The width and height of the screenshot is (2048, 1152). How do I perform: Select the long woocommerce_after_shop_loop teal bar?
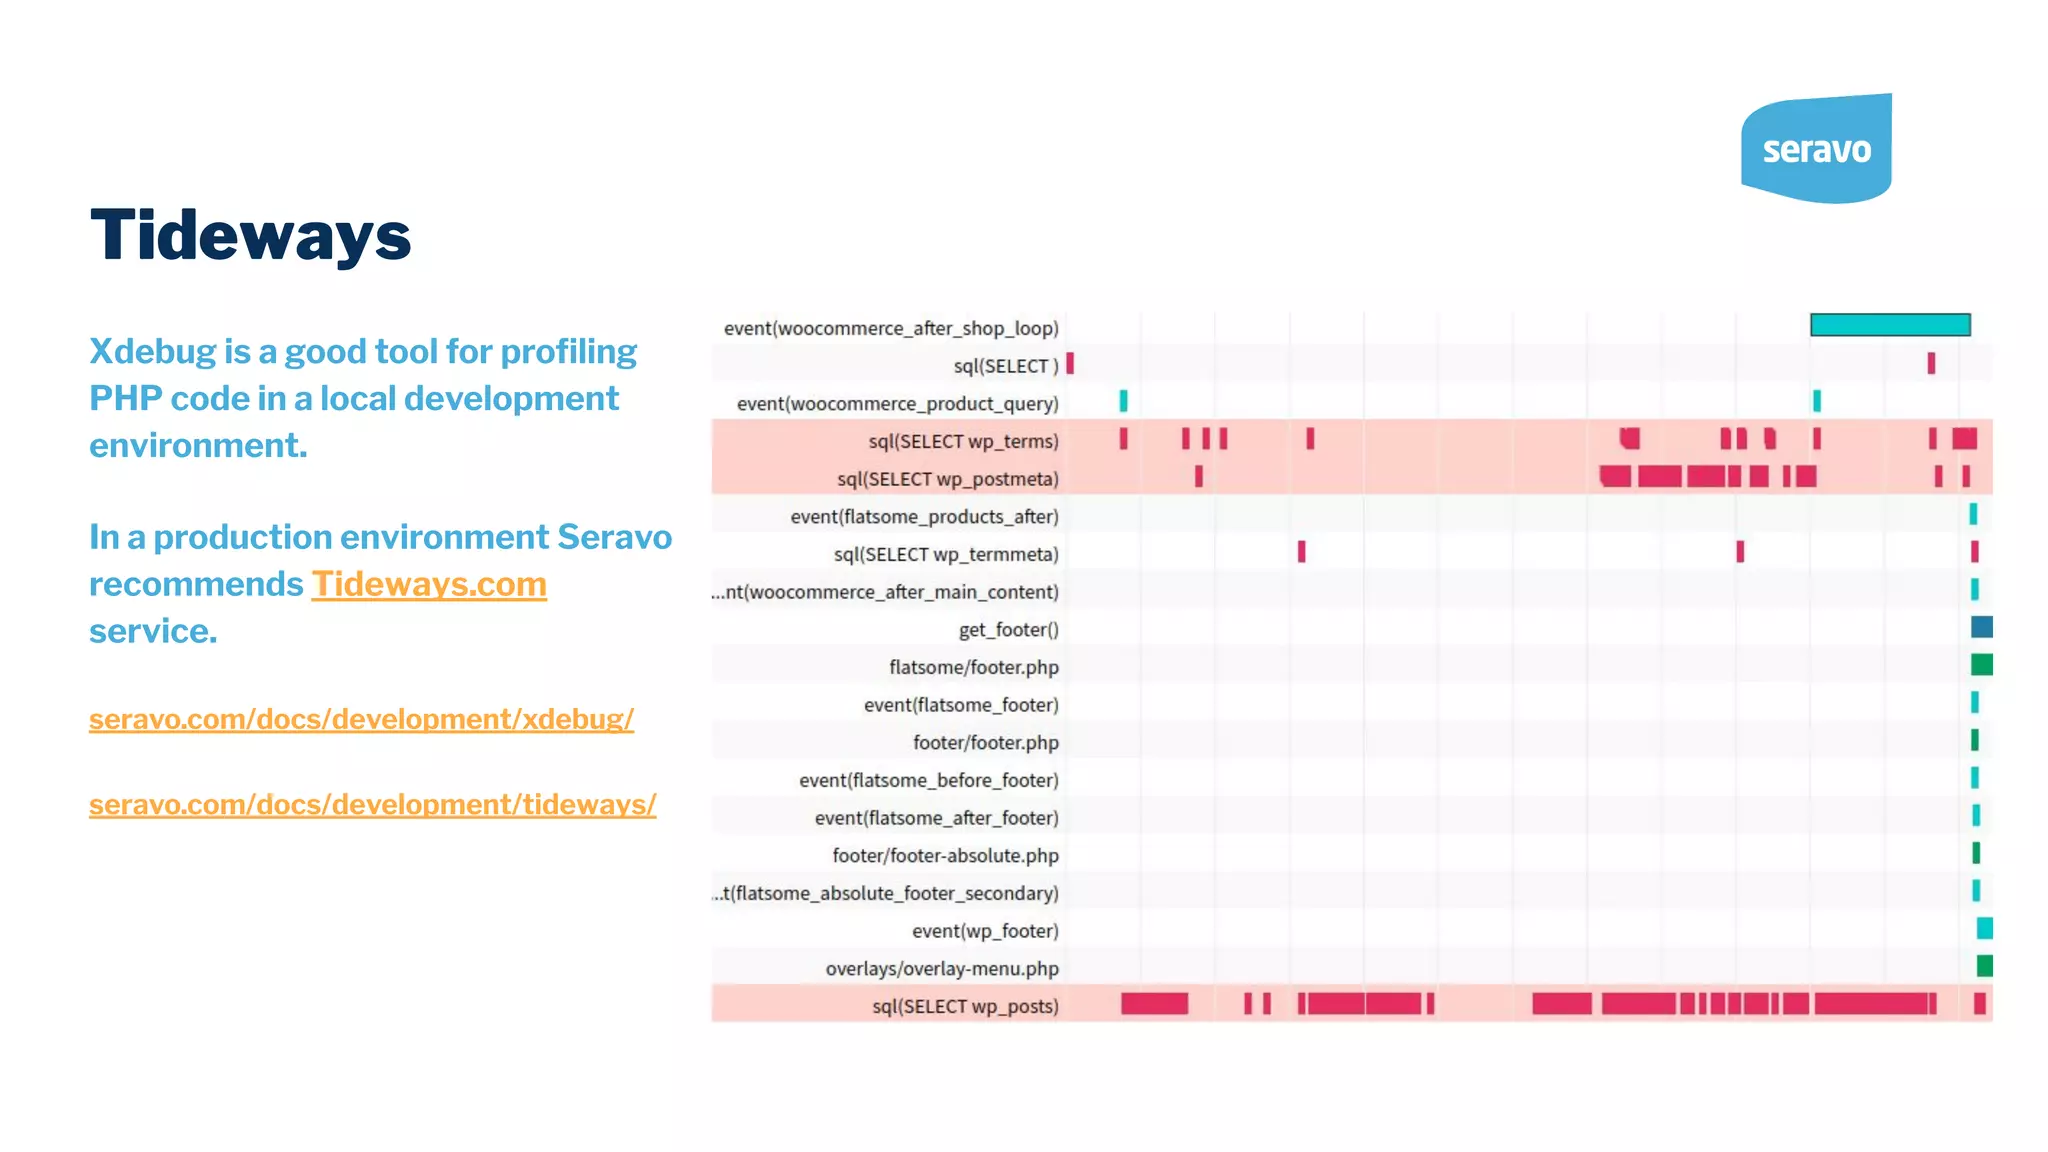pos(1889,325)
